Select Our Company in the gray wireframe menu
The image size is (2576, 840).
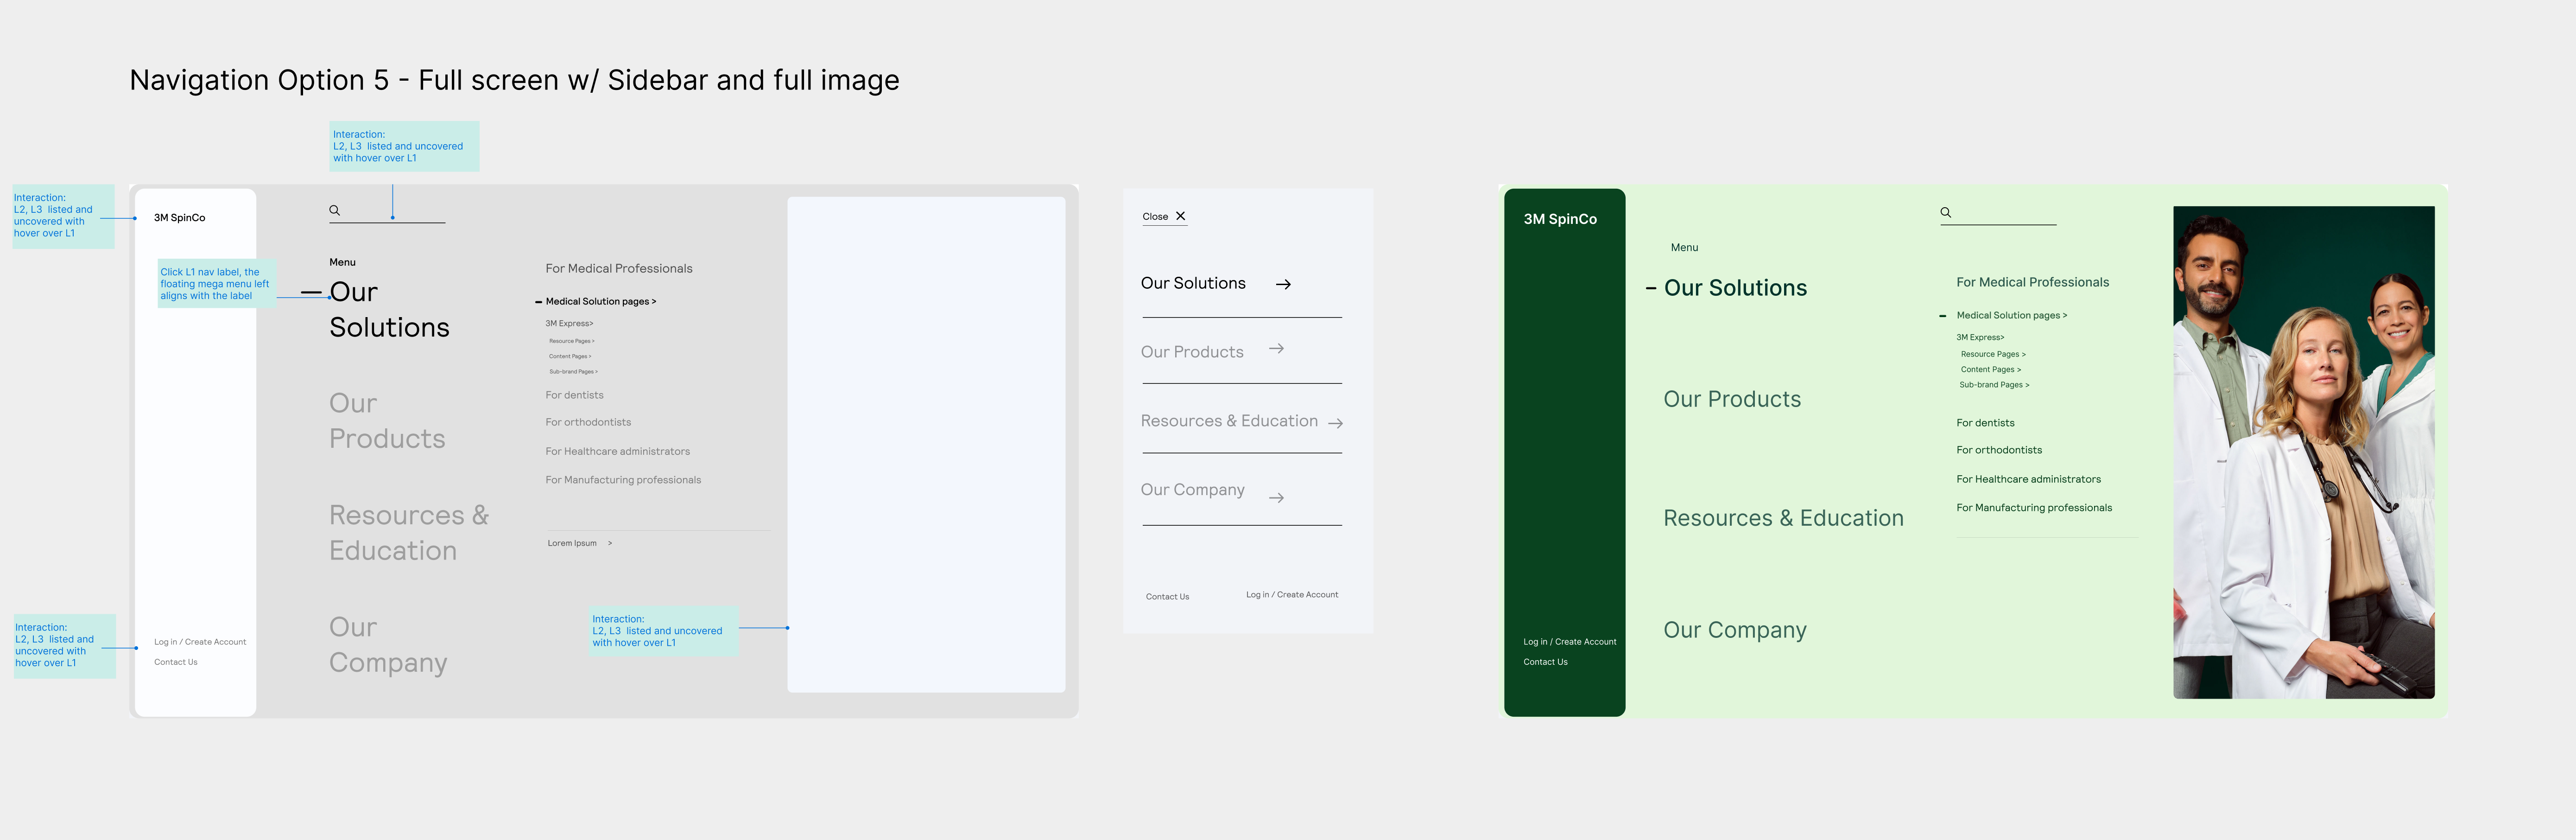point(388,645)
